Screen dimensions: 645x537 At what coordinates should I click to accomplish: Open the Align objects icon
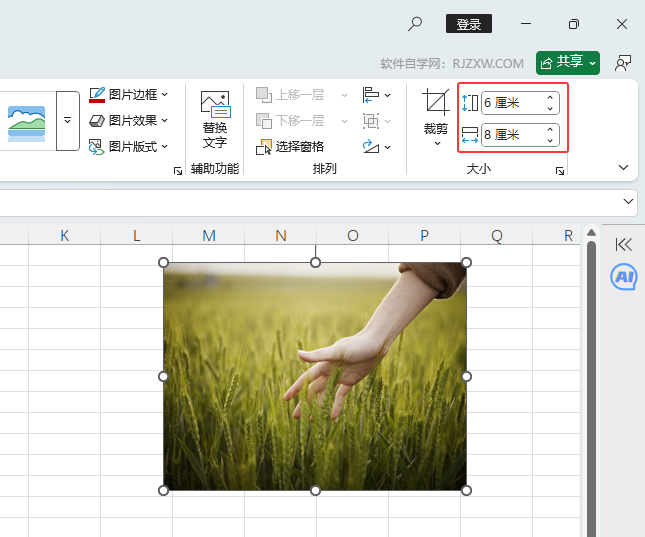point(376,95)
